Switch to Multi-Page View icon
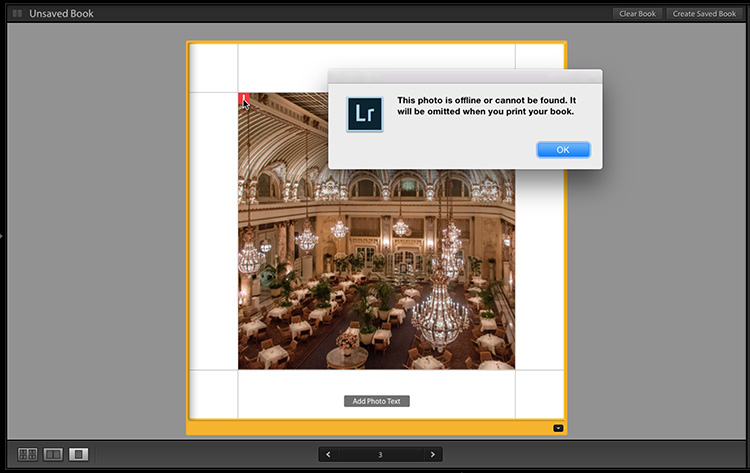 pos(27,454)
